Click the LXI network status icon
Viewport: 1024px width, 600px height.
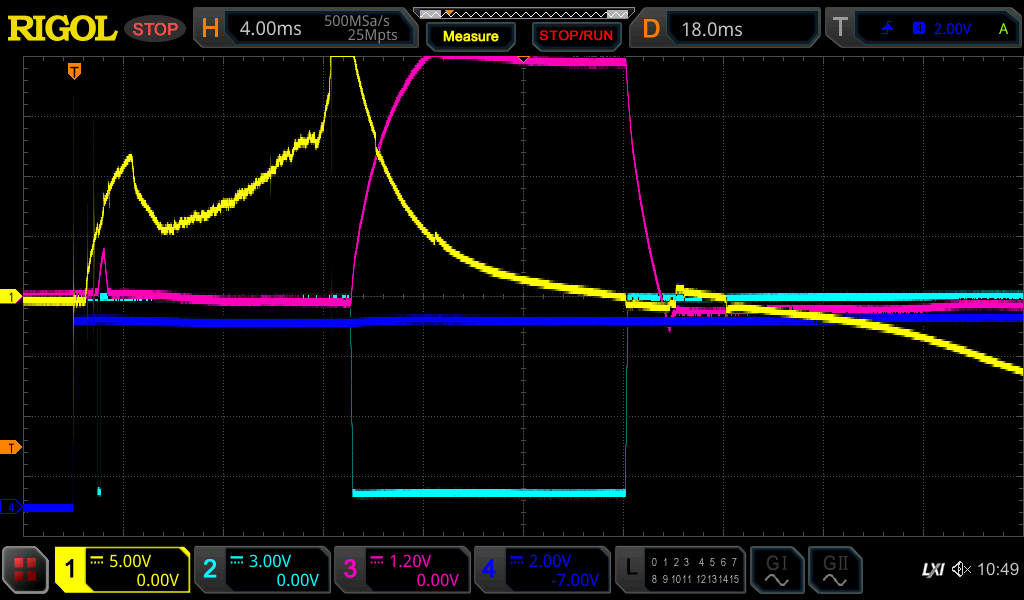tap(931, 570)
